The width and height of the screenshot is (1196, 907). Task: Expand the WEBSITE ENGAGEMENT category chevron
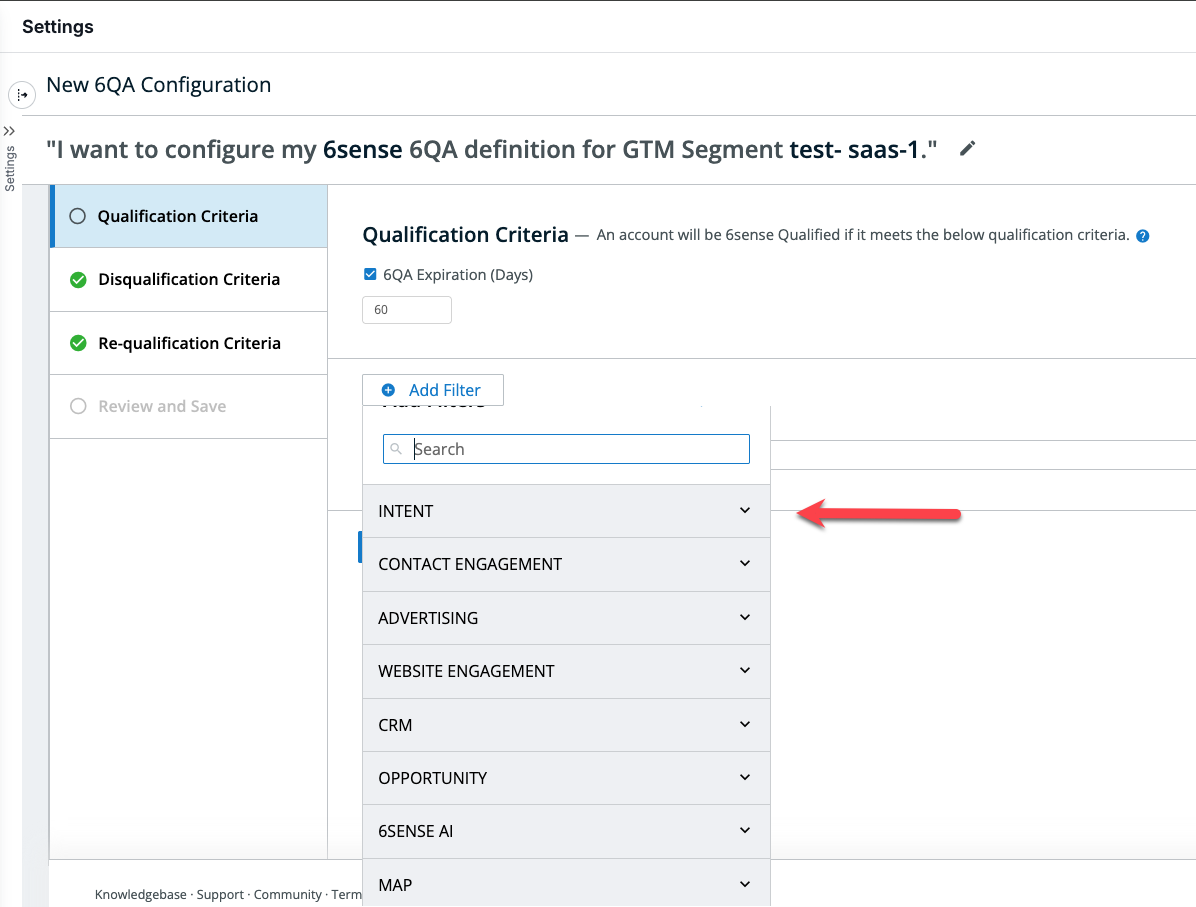(745, 670)
